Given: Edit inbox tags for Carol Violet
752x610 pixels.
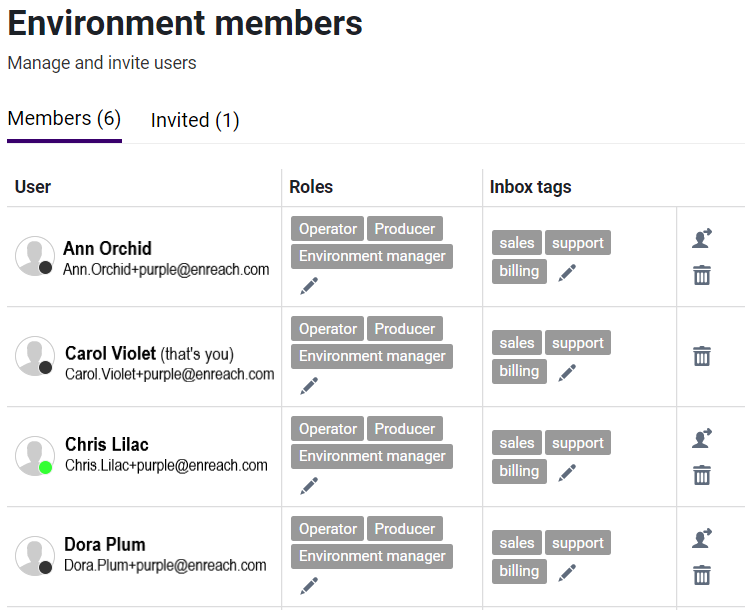Looking at the screenshot, I should pyautogui.click(x=567, y=372).
